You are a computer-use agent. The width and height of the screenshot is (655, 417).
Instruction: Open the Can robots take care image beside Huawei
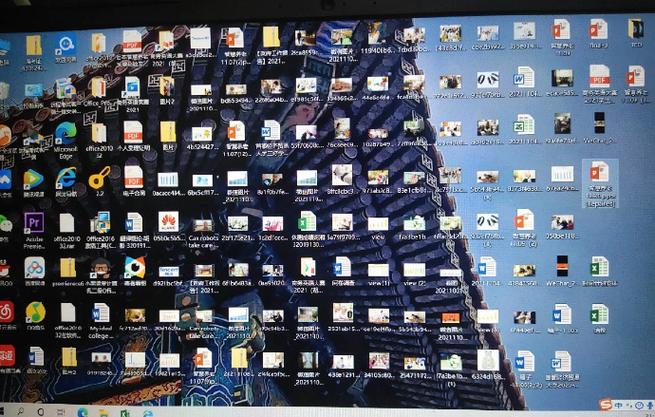[x=203, y=226]
